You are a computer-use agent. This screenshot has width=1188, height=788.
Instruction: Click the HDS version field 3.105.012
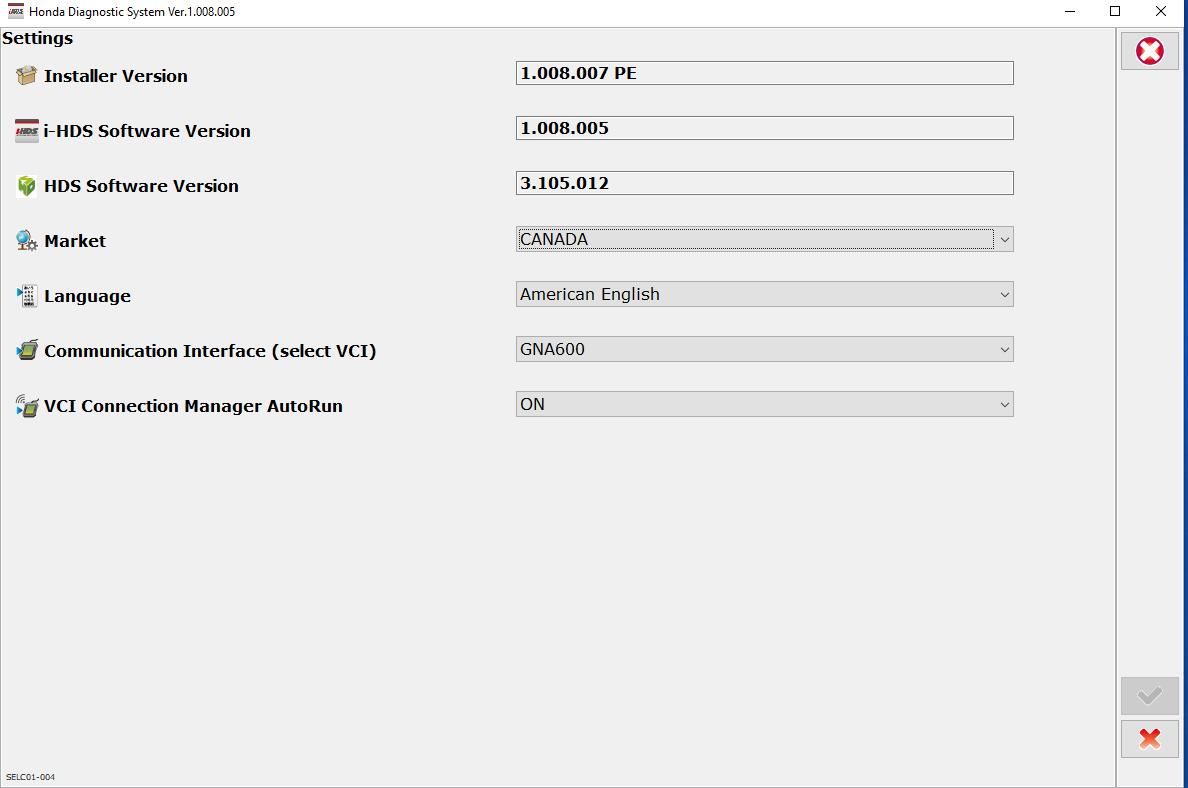click(x=764, y=183)
